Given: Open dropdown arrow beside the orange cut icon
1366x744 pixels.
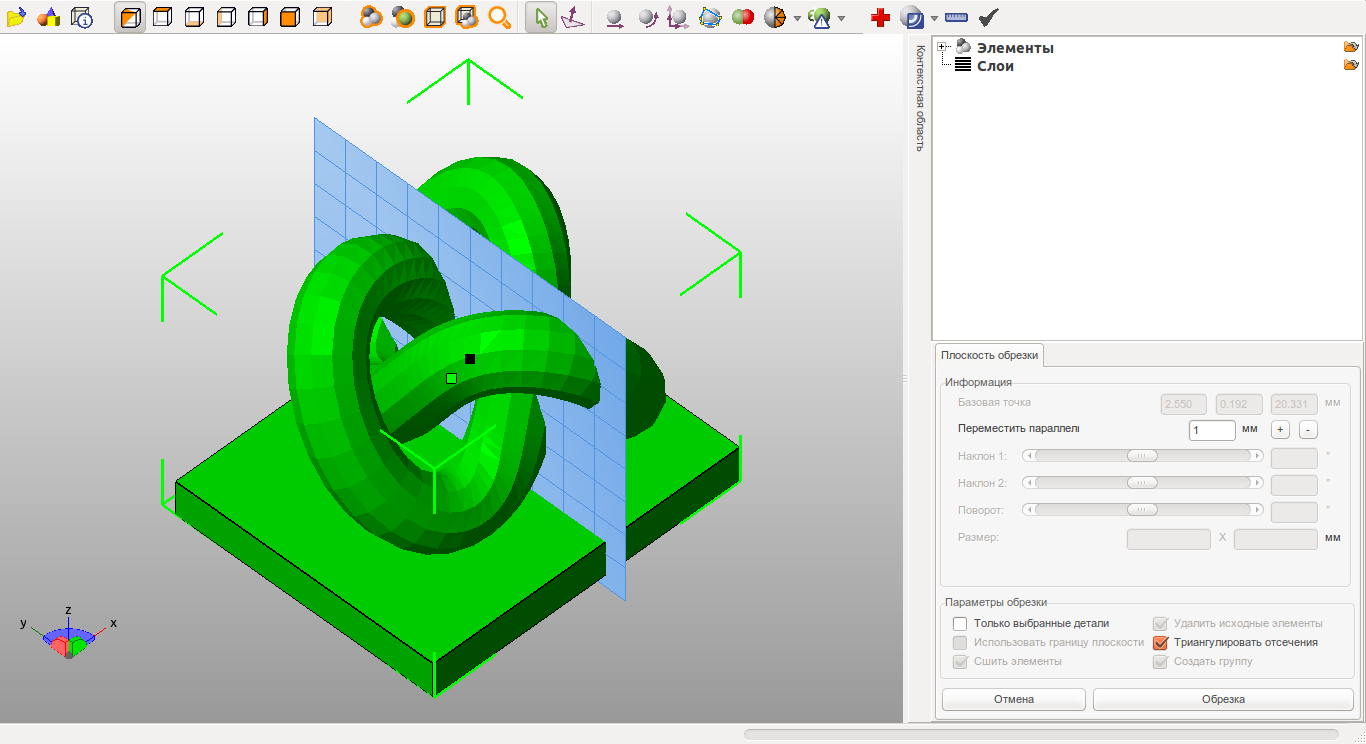Looking at the screenshot, I should (796, 18).
